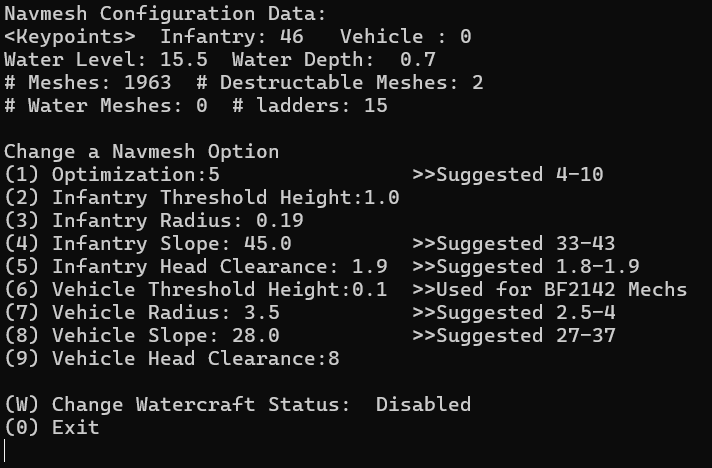Click the Used for BF2142 Mechs note
The height and width of the screenshot is (468, 712).
[x=549, y=290]
